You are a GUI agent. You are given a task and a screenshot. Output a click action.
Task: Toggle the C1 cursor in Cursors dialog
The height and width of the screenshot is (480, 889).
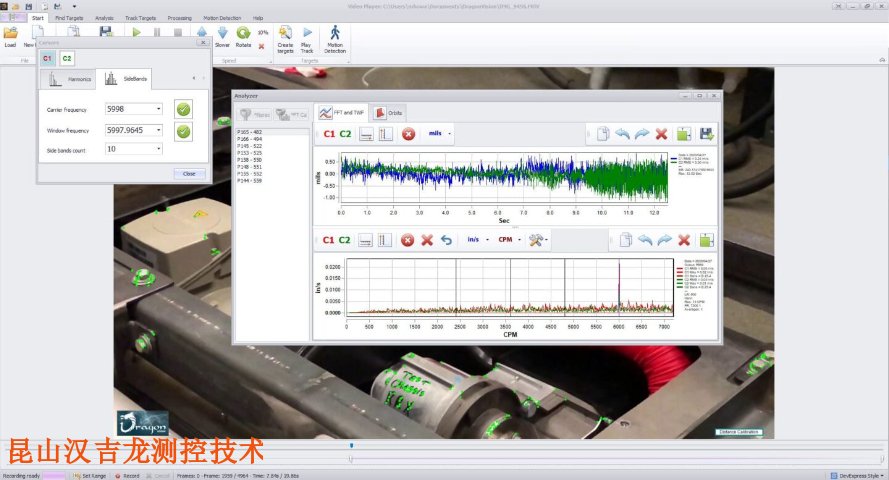tap(48, 58)
